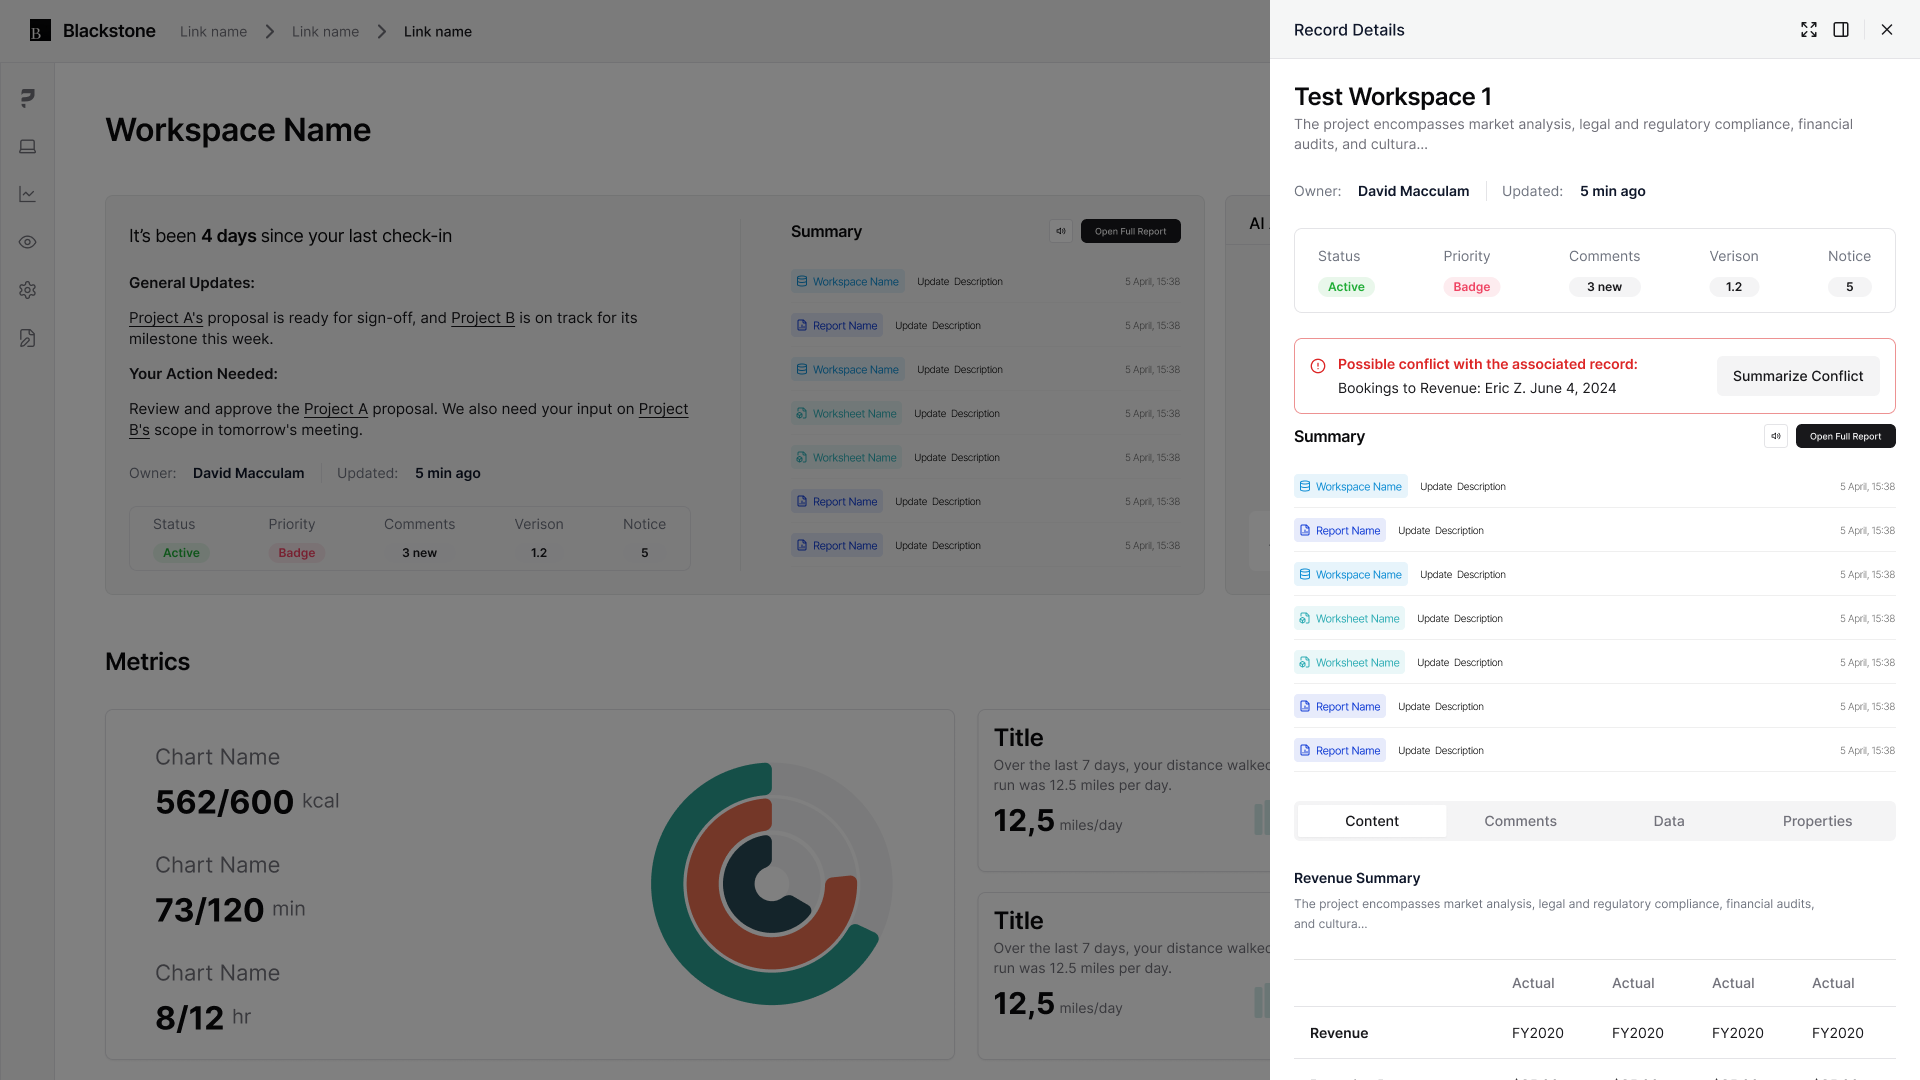Click second breadcrumb Link name

point(325,32)
